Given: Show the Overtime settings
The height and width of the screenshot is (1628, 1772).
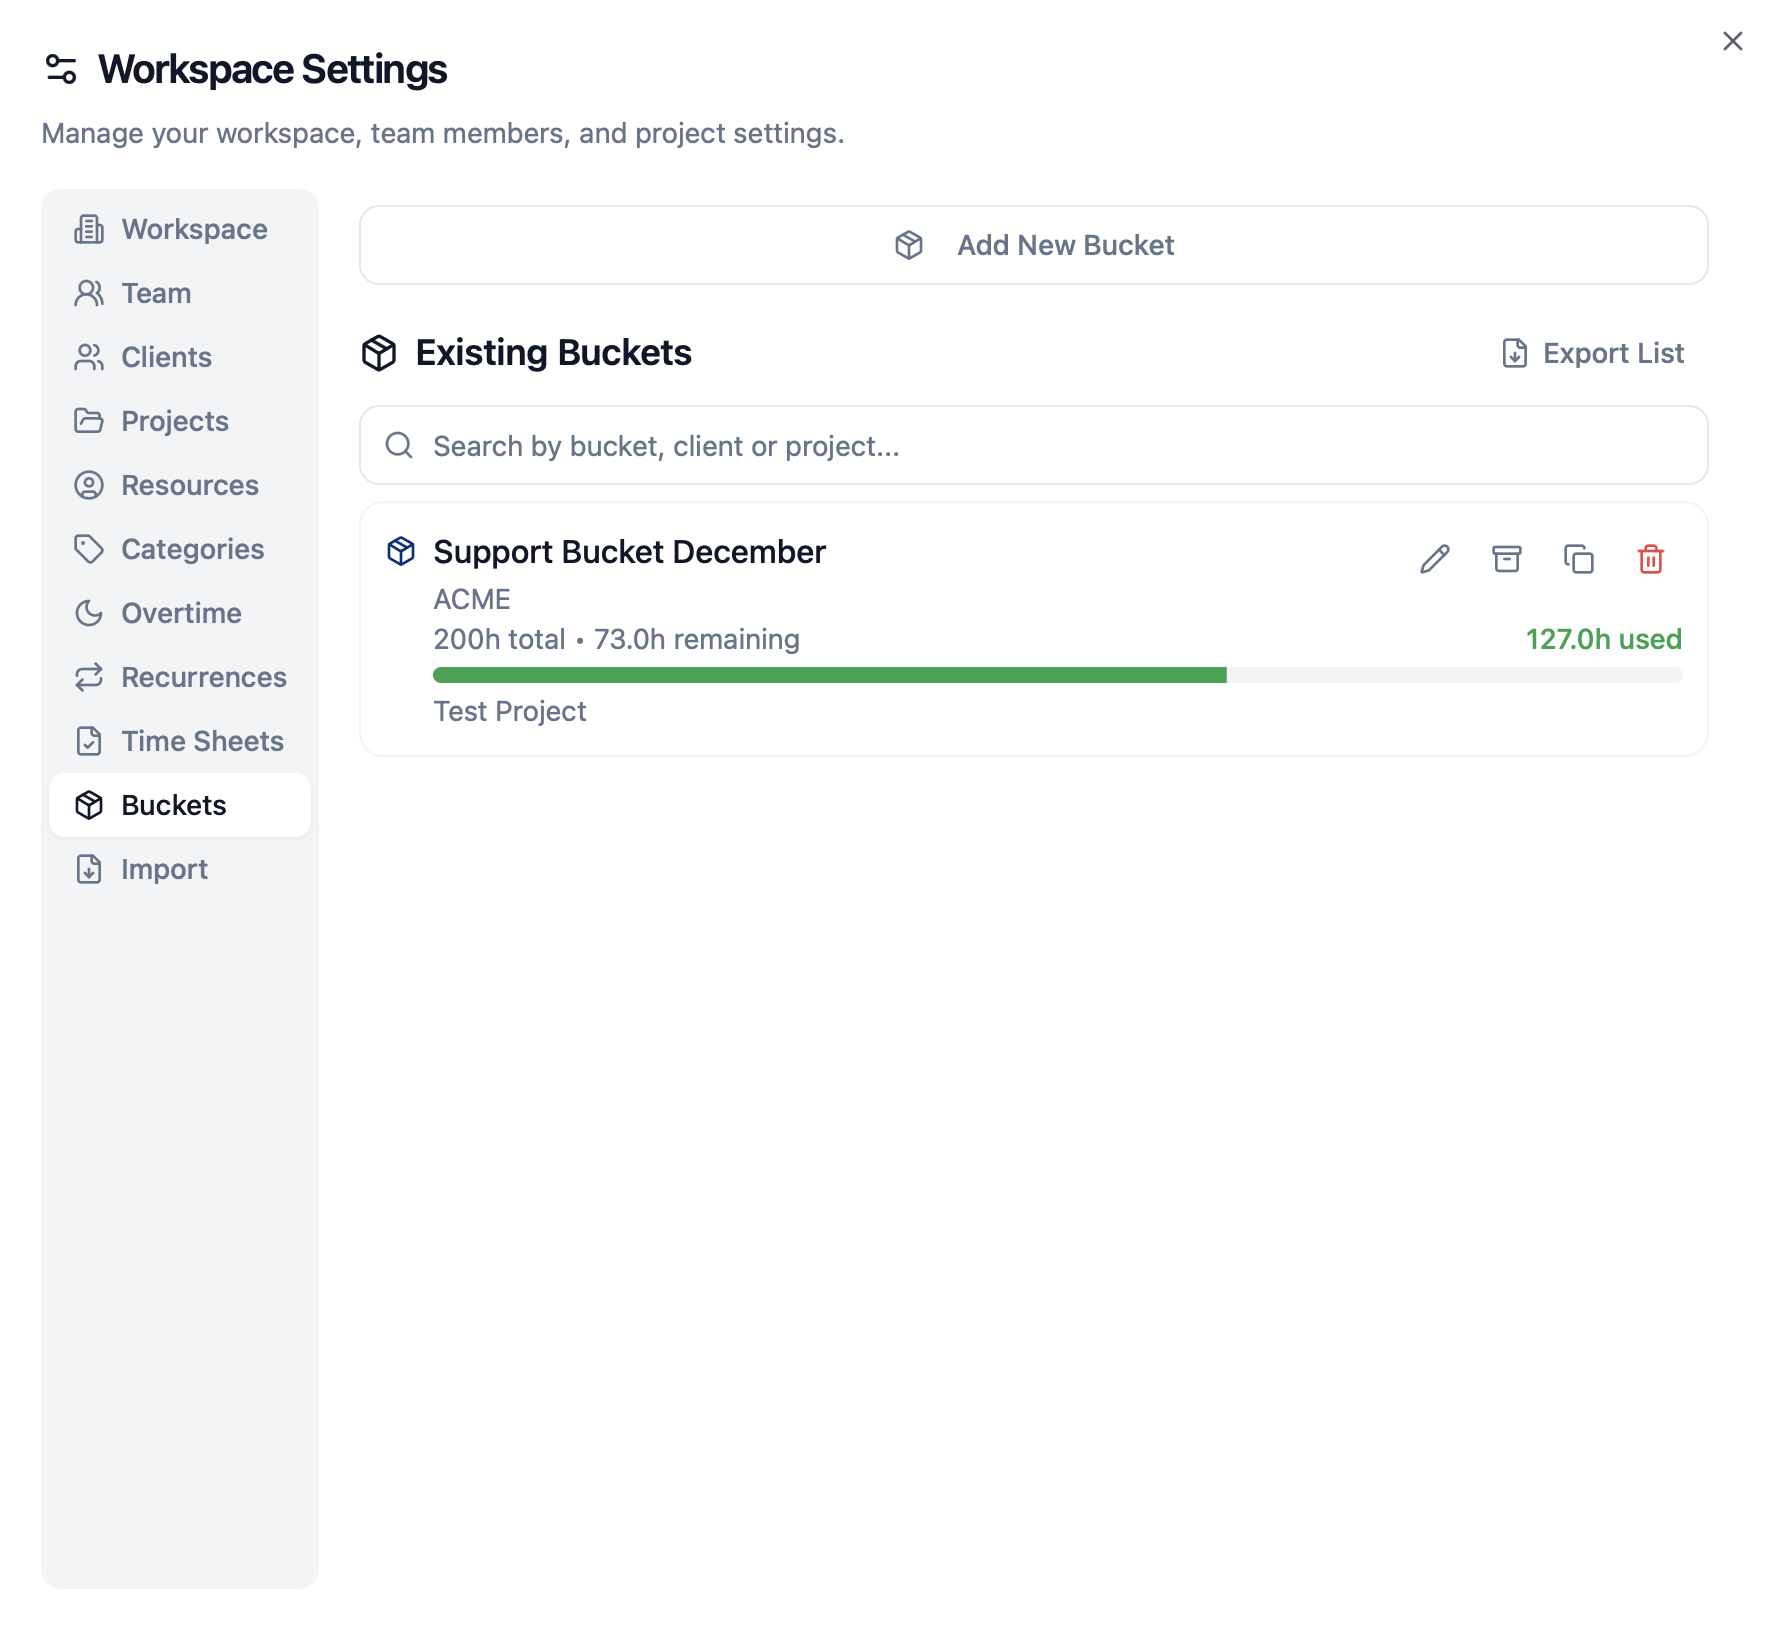Looking at the screenshot, I should click(180, 613).
